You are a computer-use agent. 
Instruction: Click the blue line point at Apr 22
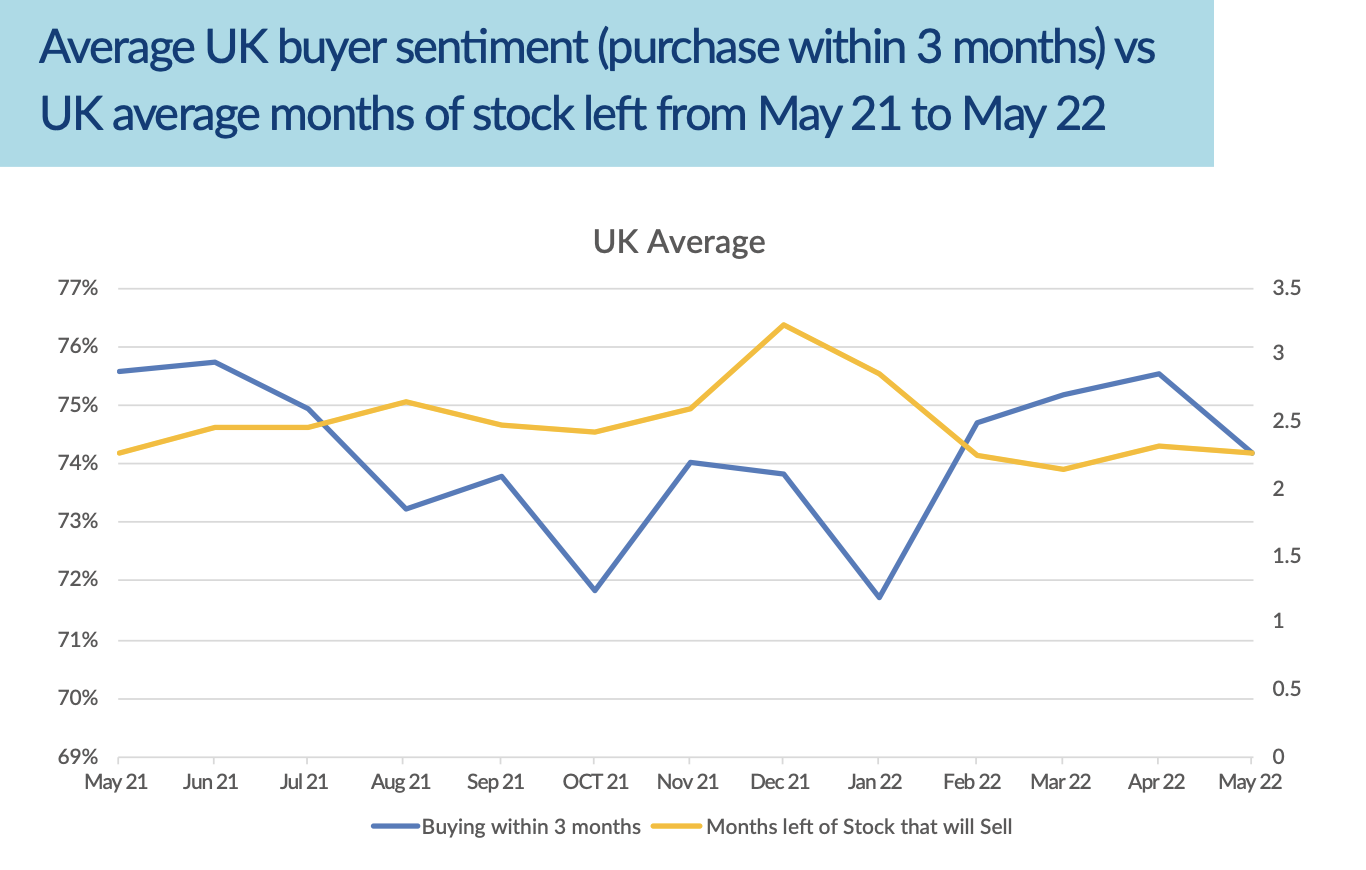tap(1158, 374)
